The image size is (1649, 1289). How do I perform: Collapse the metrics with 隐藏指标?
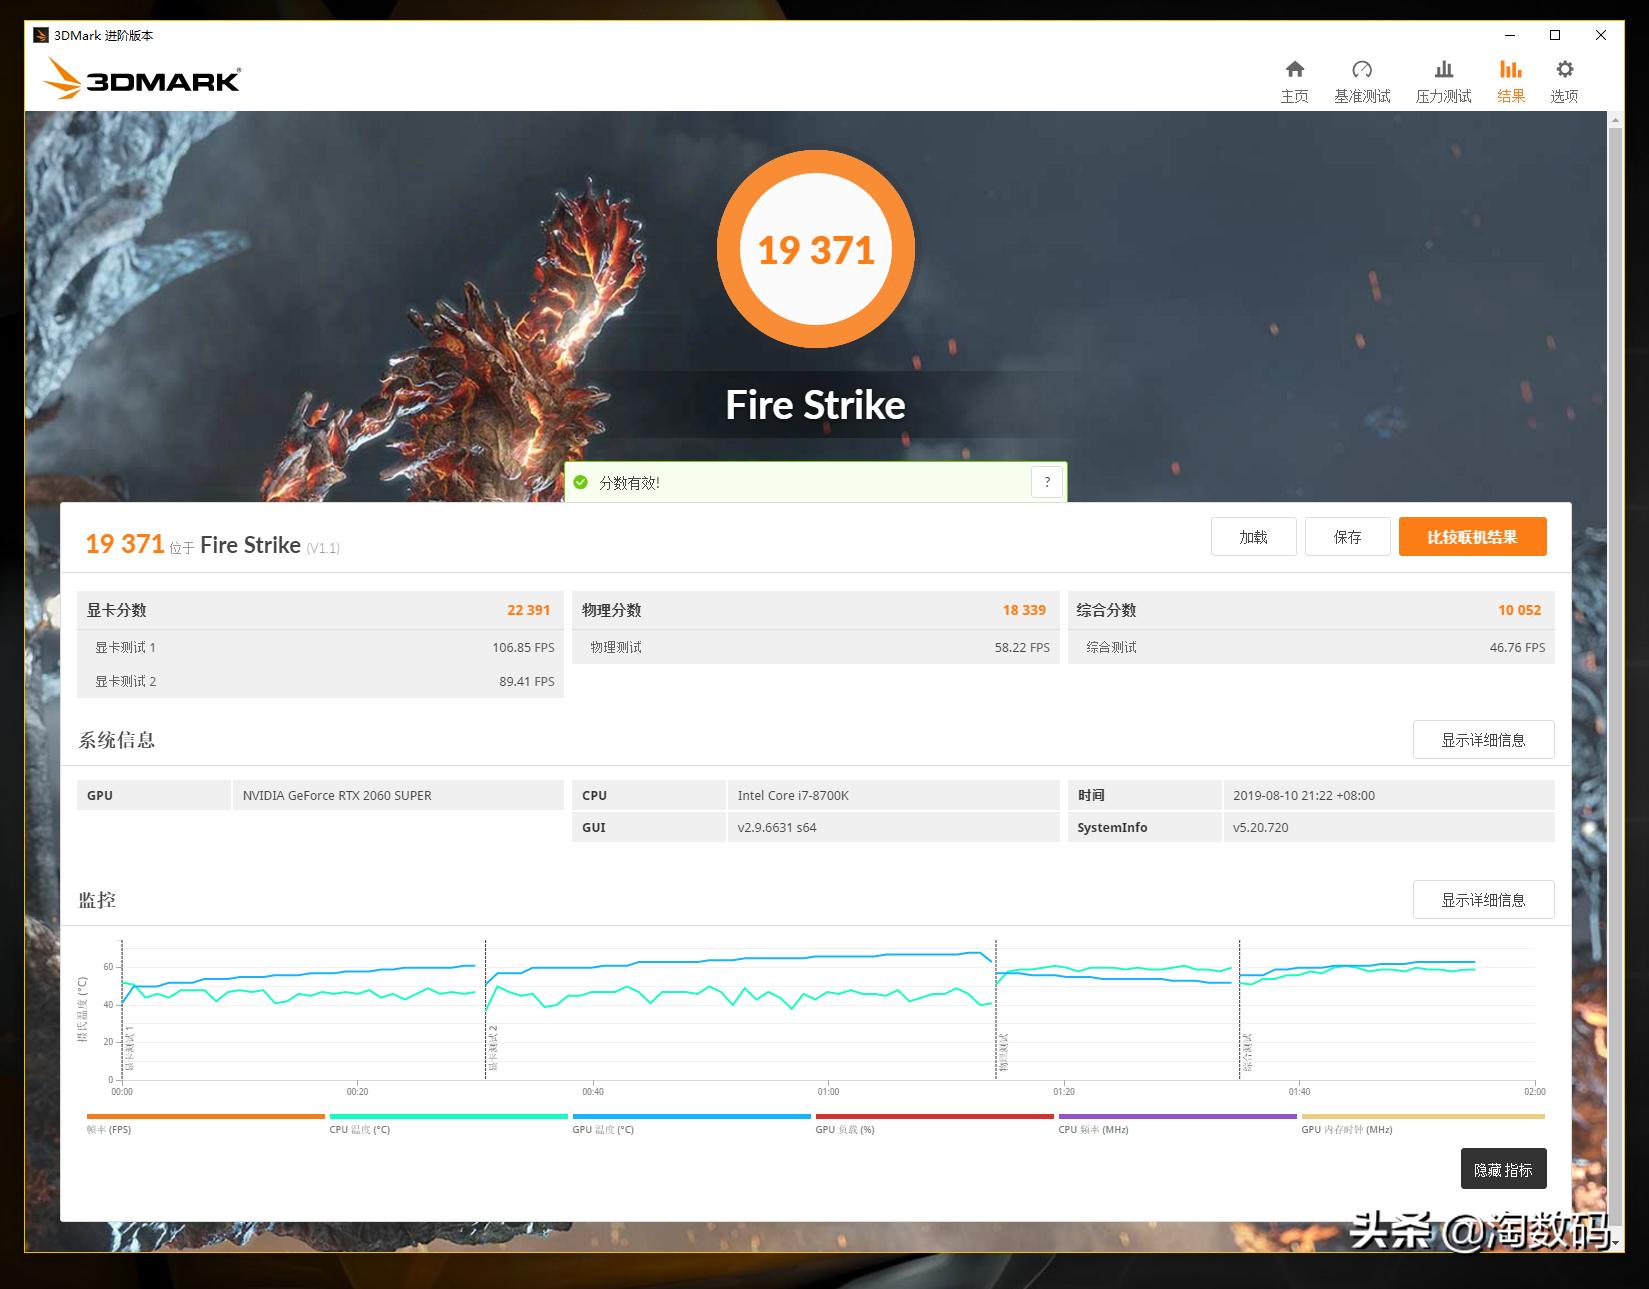[1503, 1168]
